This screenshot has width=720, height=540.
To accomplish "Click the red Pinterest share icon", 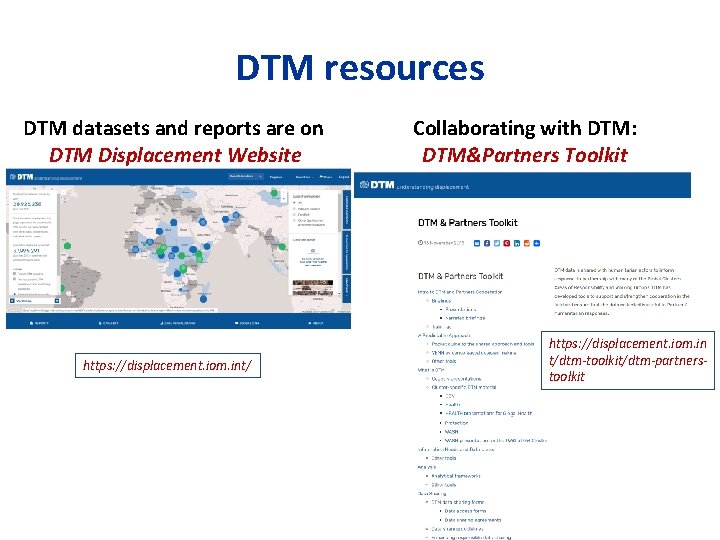I will [506, 243].
